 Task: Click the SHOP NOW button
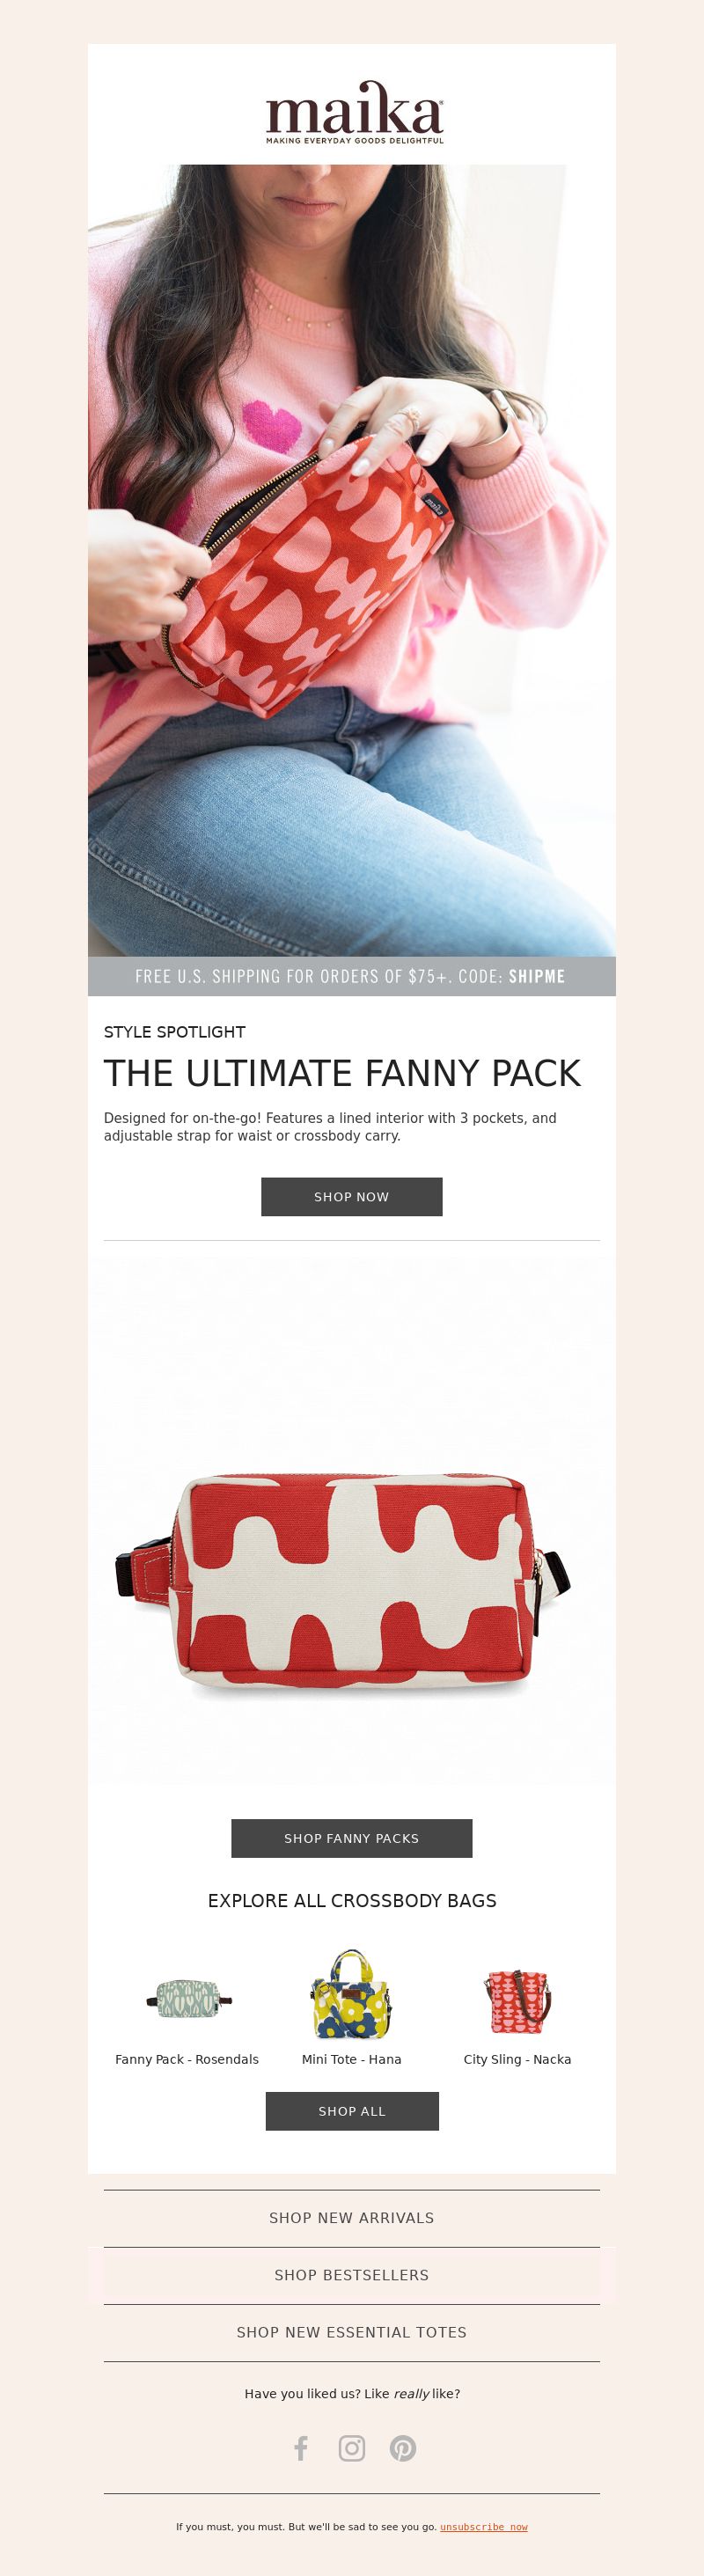point(352,1196)
